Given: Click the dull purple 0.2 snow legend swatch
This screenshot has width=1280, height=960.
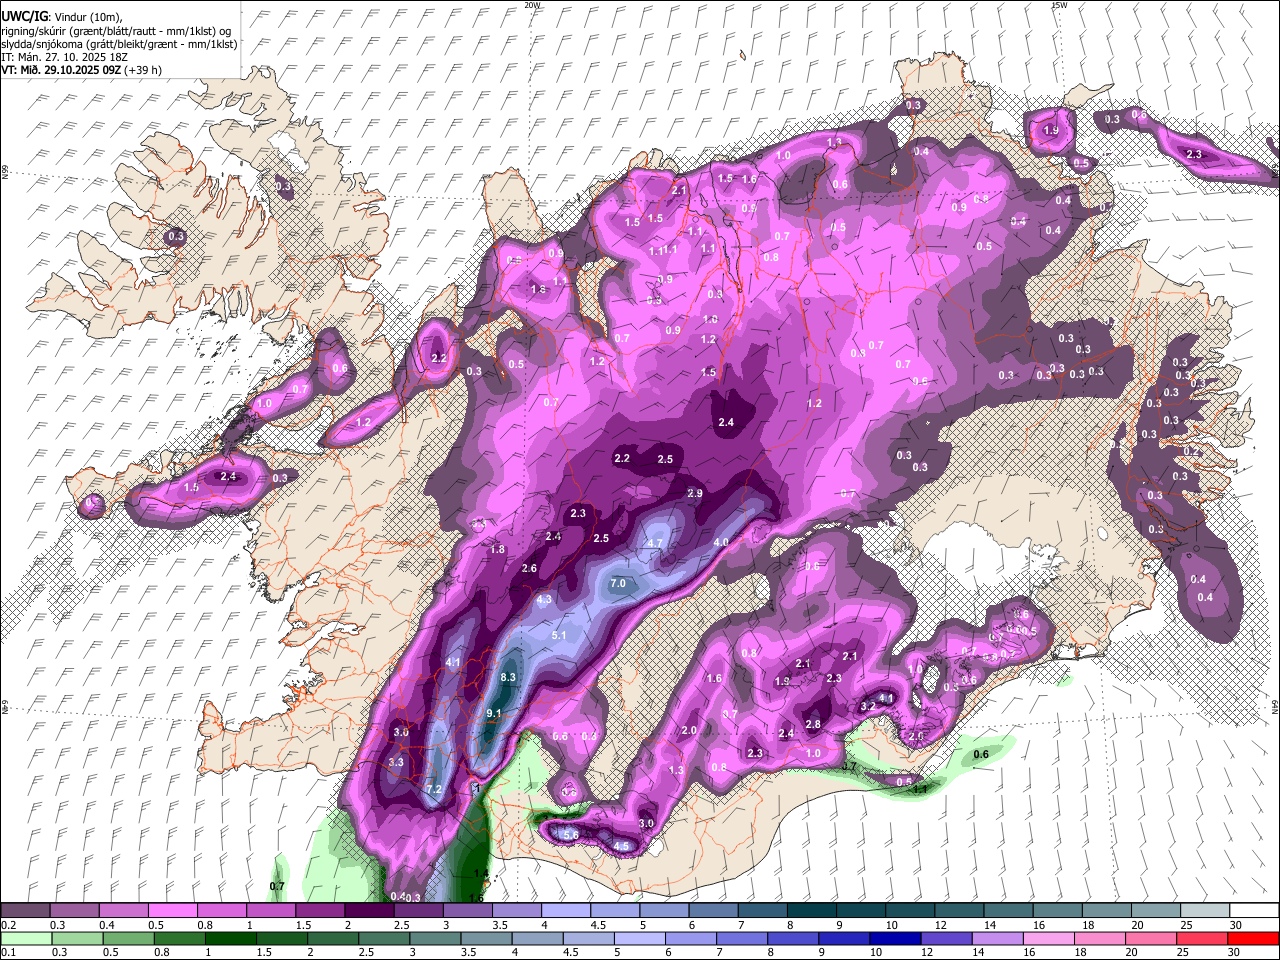Looking at the screenshot, I should point(25,910).
